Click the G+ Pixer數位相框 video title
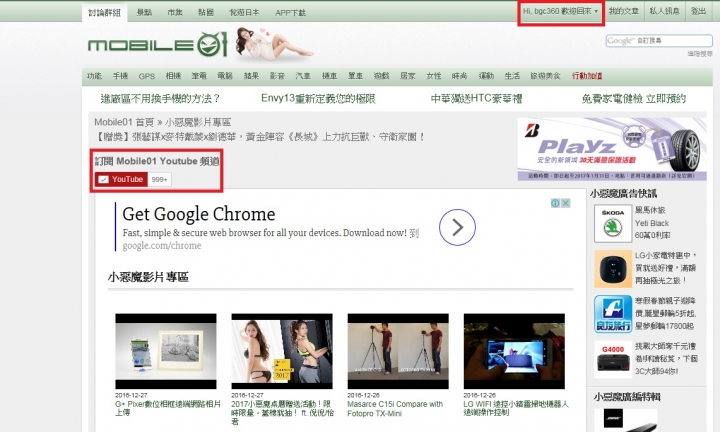720x432 pixels. pyautogui.click(x=168, y=408)
